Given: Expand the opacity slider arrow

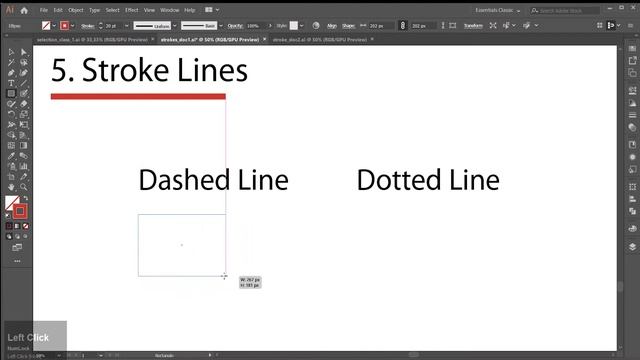Looking at the screenshot, I should (x=270, y=26).
